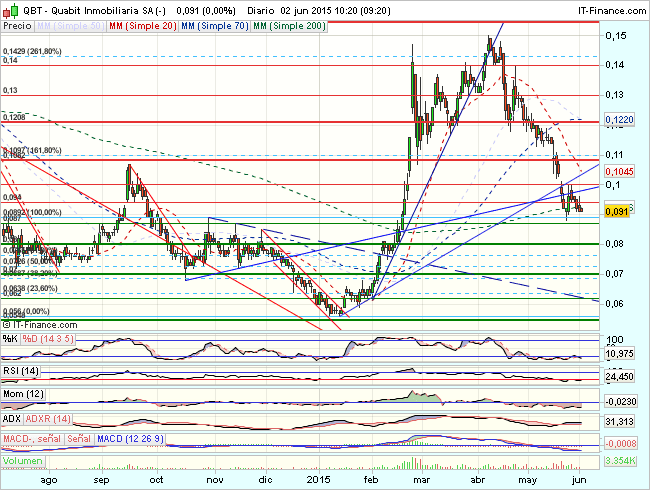The height and width of the screenshot is (490, 650).
Task: Click the 'jun' month marker on time axis
Action: [x=579, y=480]
